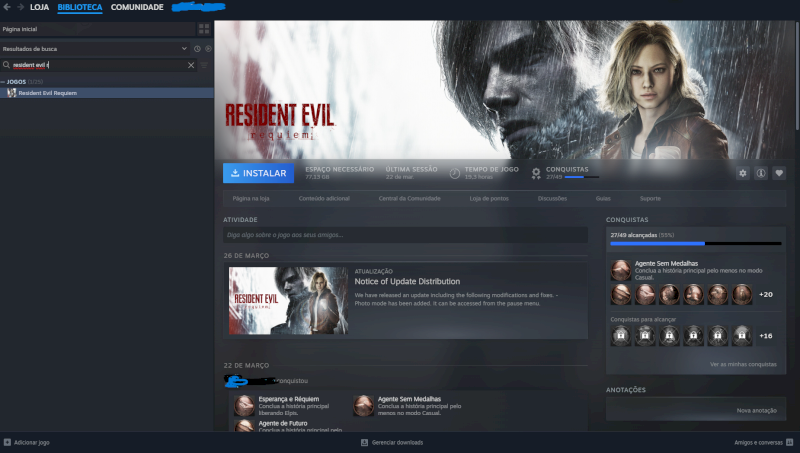Click the Tempo de jogo clock icon
Image resolution: width=800 pixels, height=453 pixels.
click(x=455, y=173)
